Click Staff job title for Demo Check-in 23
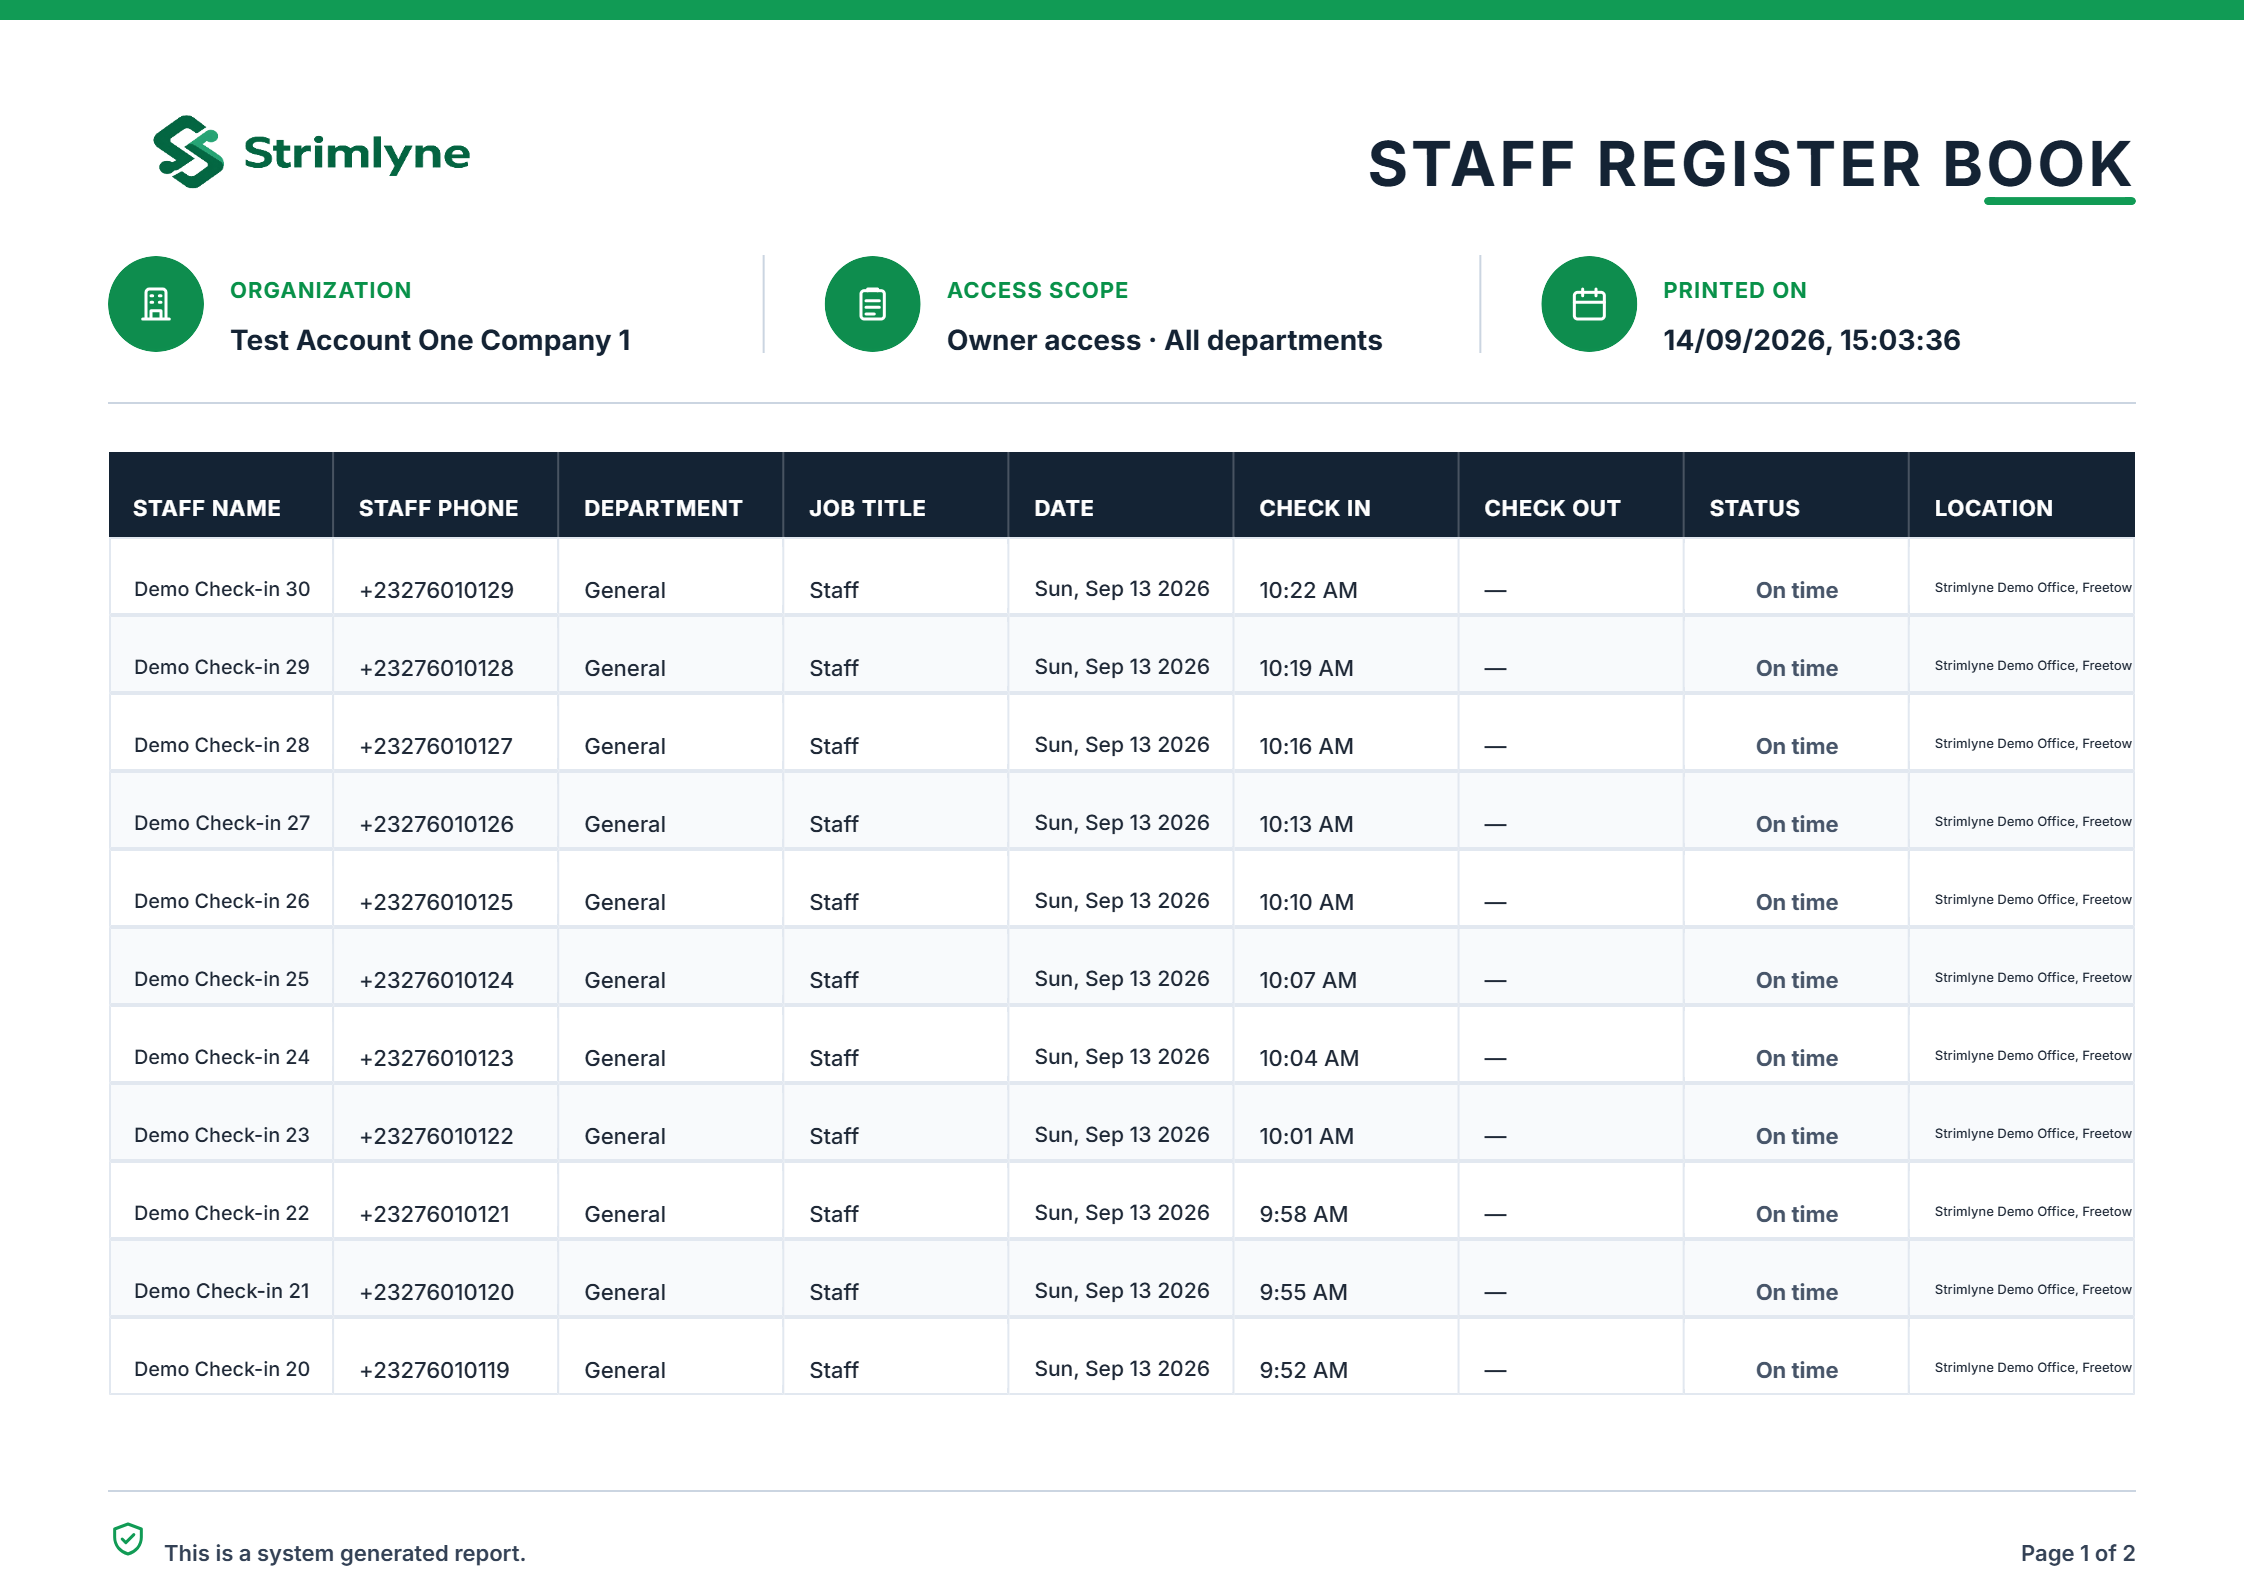This screenshot has height=1586, width=2244. click(834, 1136)
